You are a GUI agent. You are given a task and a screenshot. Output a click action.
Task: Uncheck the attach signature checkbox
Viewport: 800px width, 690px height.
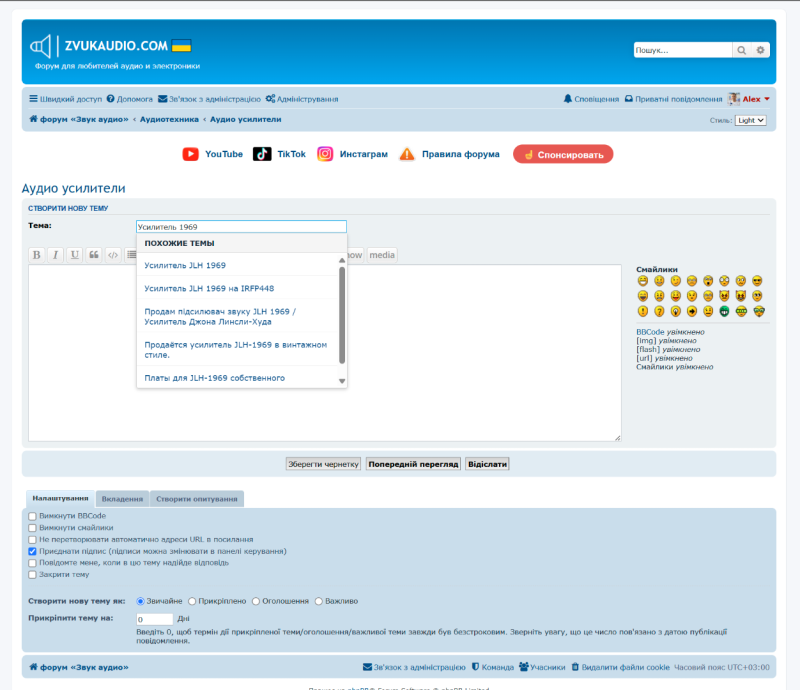tap(32, 551)
